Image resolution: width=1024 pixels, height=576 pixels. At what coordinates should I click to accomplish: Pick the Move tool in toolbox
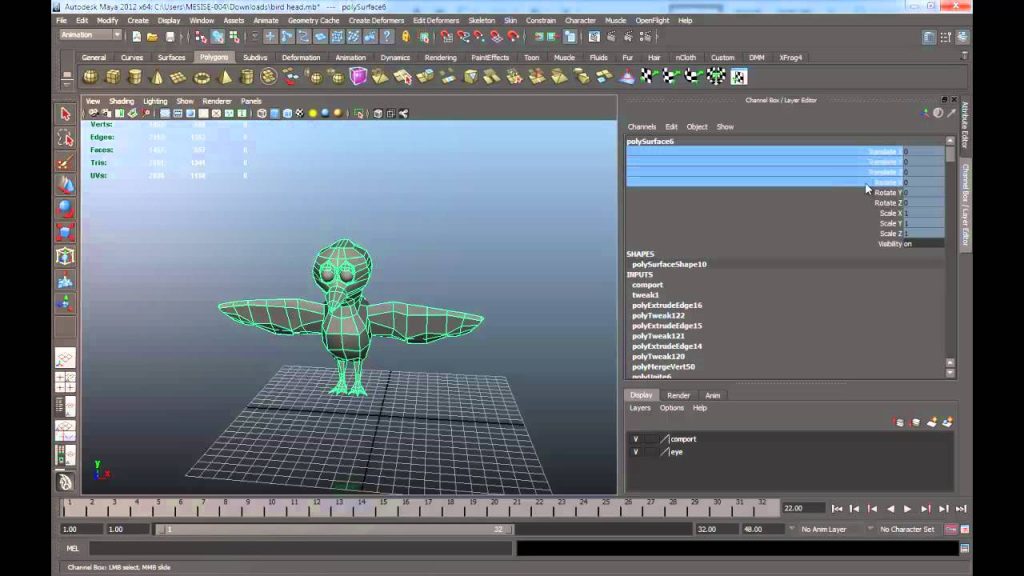click(x=65, y=185)
